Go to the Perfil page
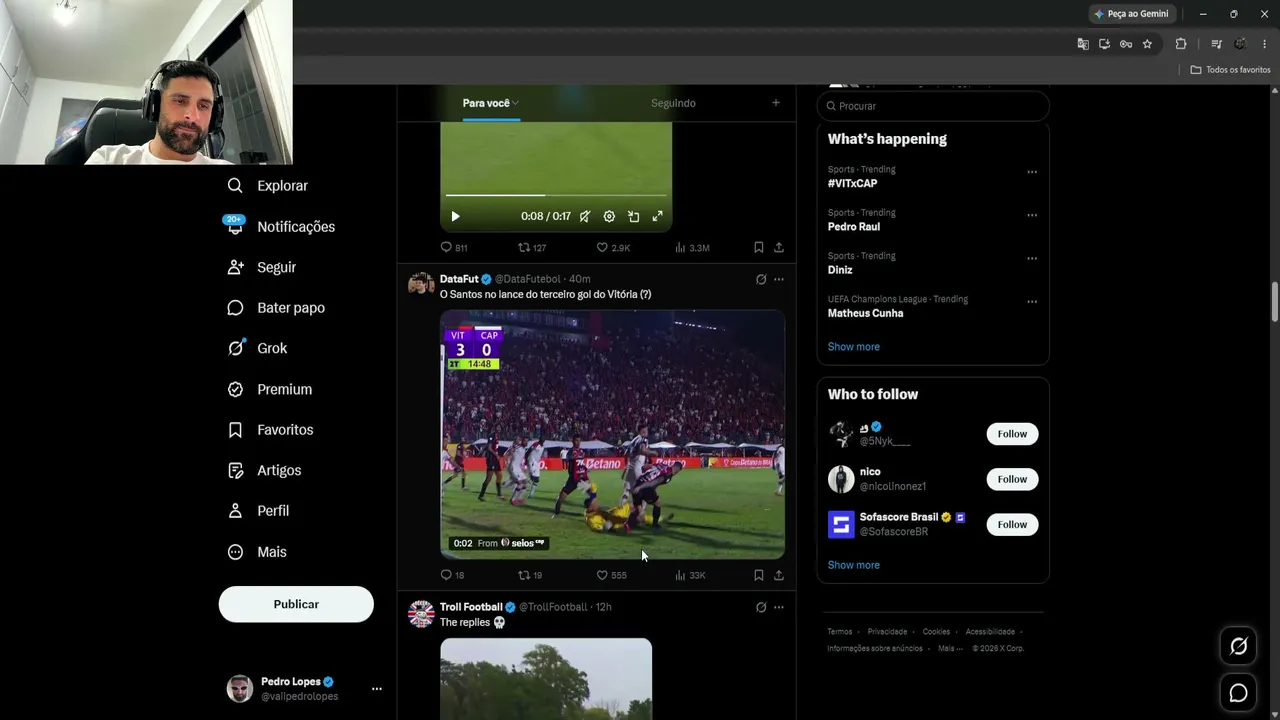The image size is (1280, 720). click(x=258, y=511)
